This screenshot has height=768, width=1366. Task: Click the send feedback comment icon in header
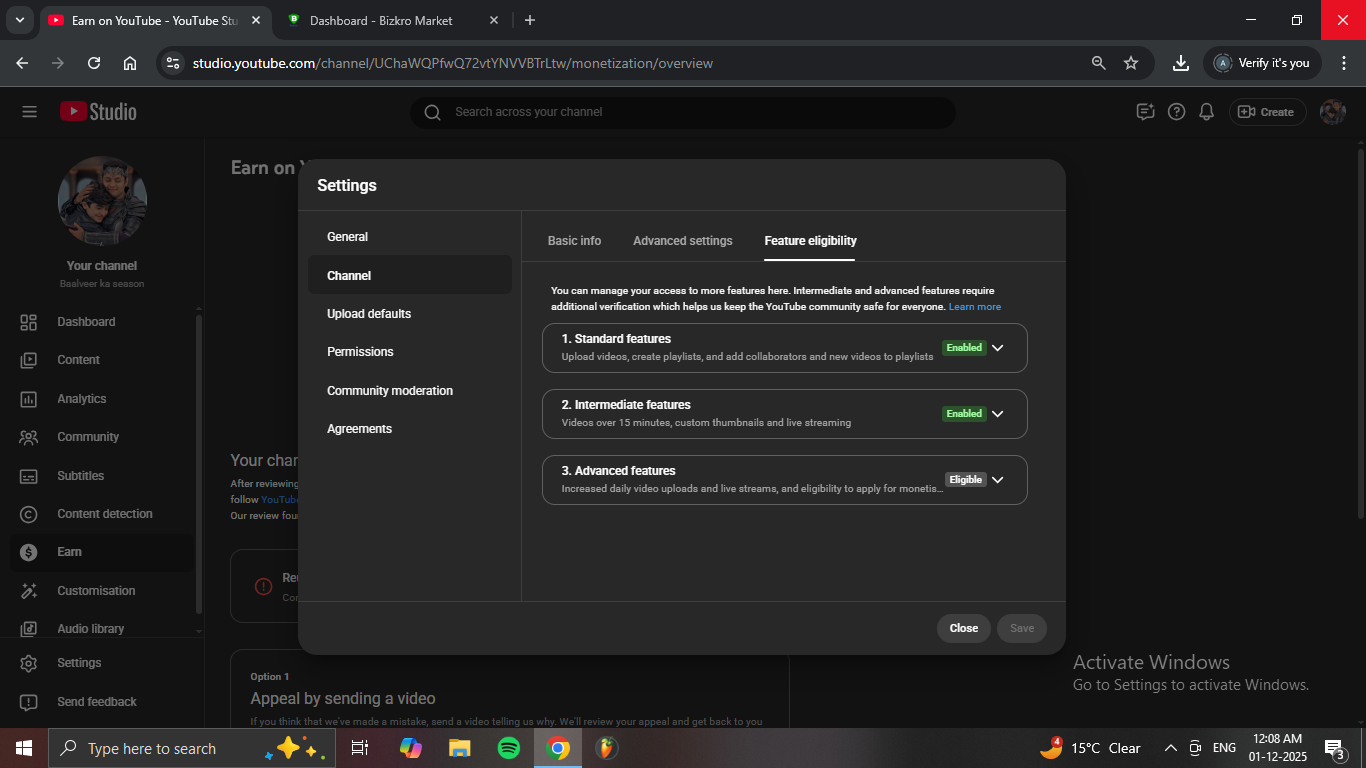tap(1145, 112)
